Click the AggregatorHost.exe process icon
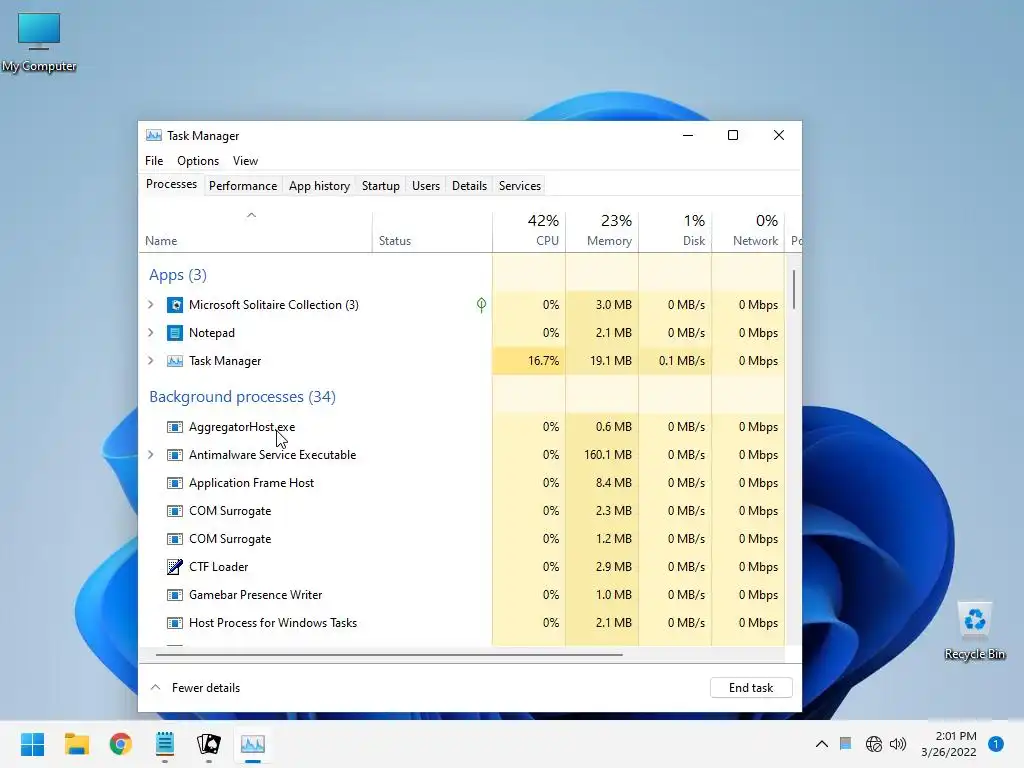 tap(174, 427)
